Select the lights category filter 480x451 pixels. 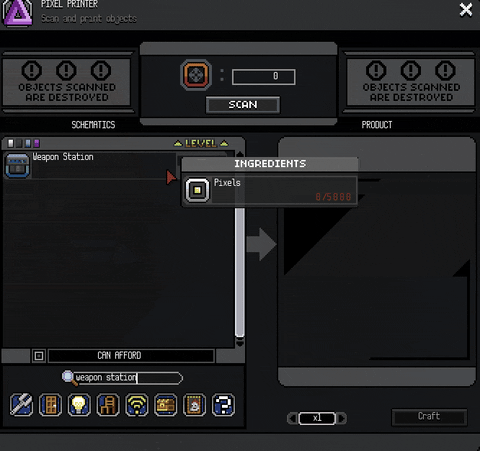tap(79, 405)
